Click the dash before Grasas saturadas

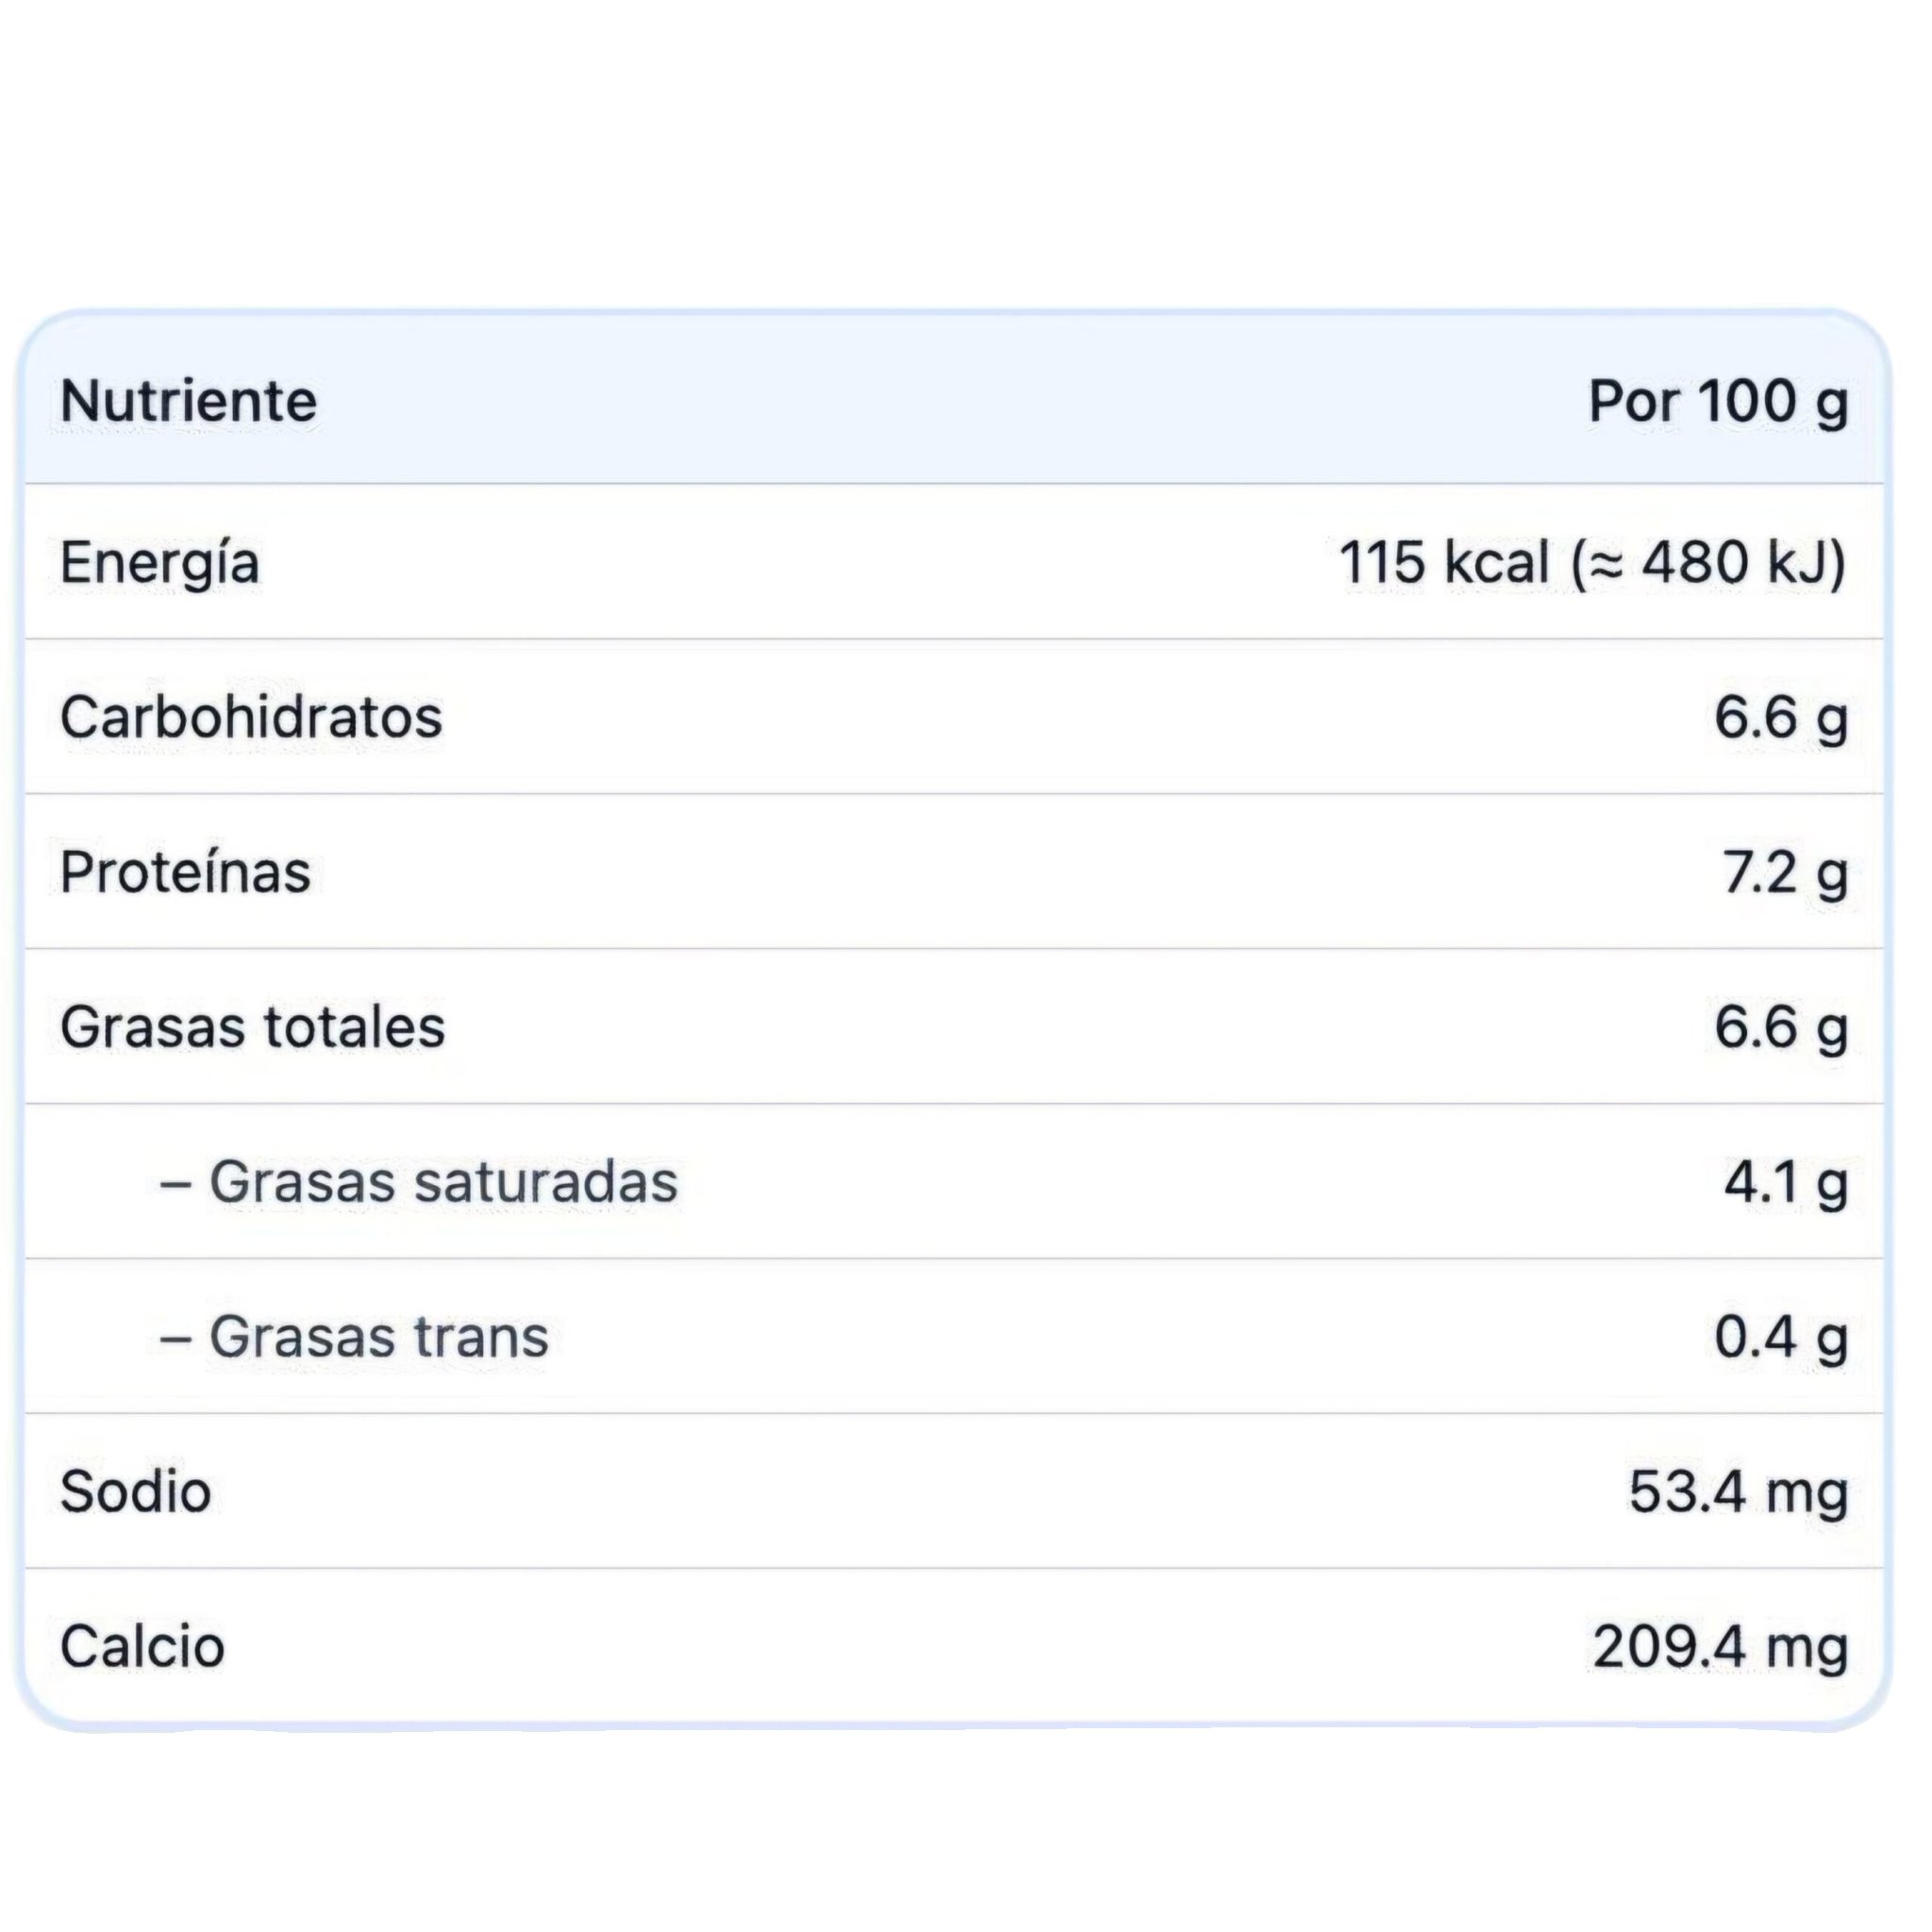pyautogui.click(x=175, y=1184)
